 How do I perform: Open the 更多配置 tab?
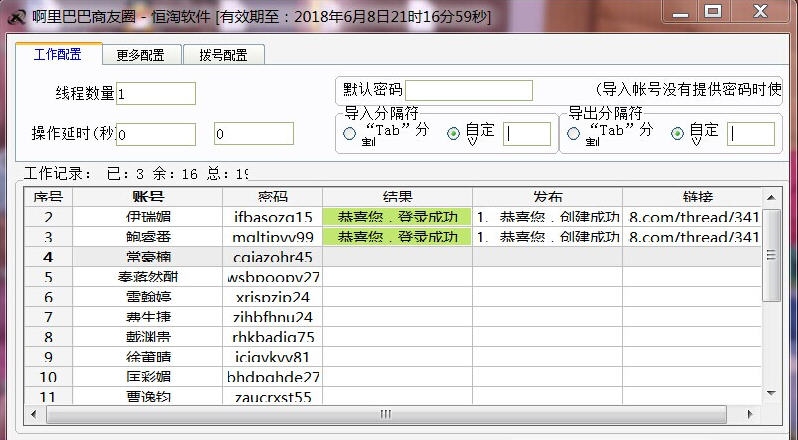pos(141,55)
